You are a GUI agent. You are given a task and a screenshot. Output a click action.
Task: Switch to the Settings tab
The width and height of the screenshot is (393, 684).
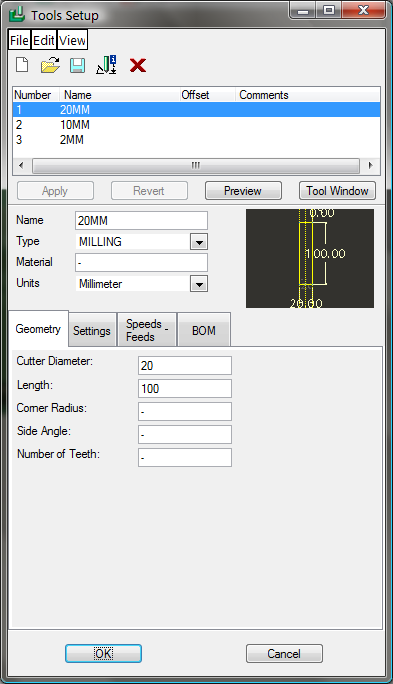coord(92,331)
